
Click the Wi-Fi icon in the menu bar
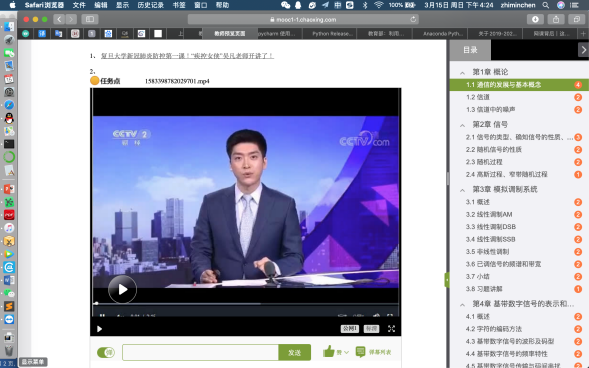pos(379,5)
